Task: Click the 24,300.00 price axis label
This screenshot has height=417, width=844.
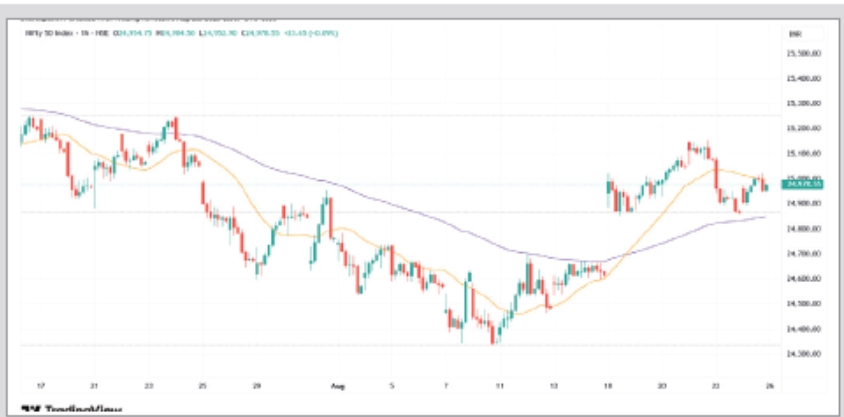Action: pos(804,353)
